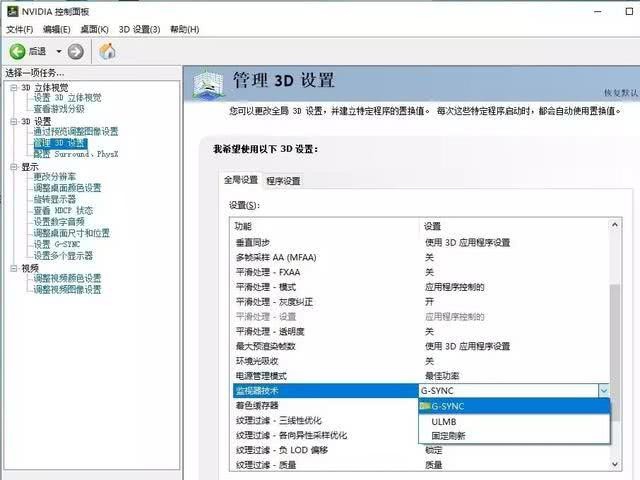The height and width of the screenshot is (480, 640).
Task: Select the 着色缓存器 row
Action: (x=325, y=406)
